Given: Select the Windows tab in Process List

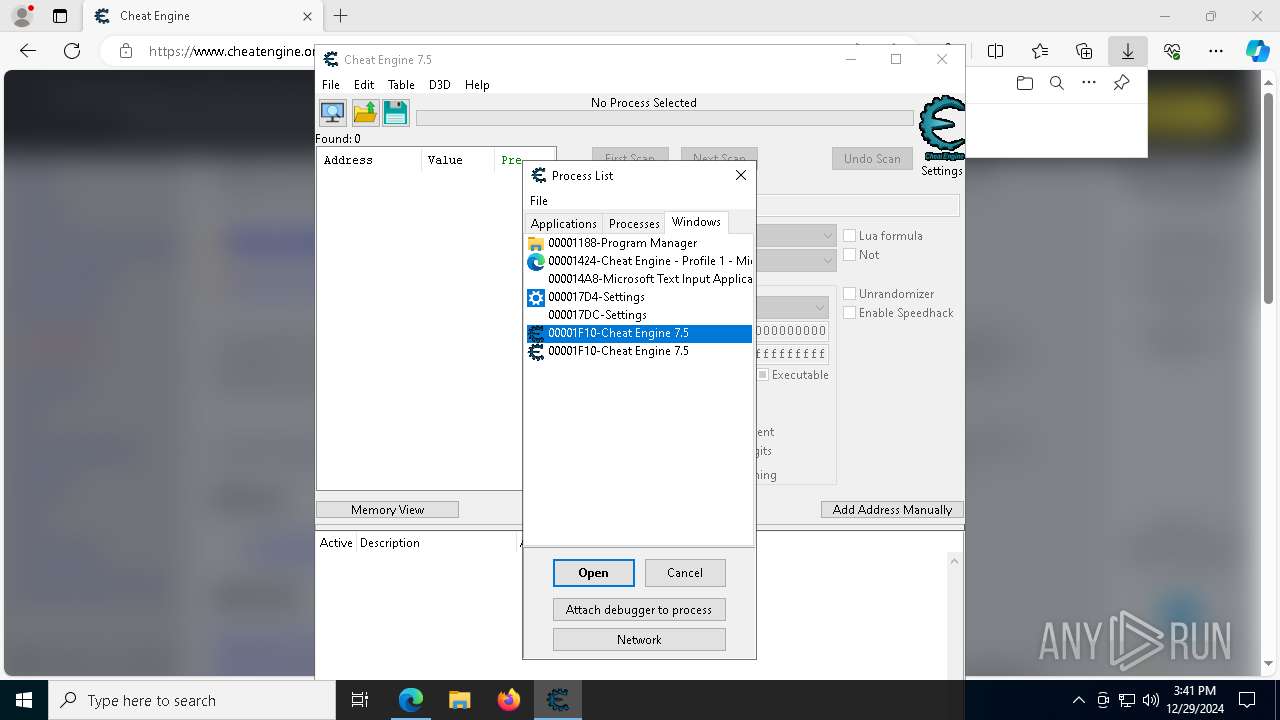Looking at the screenshot, I should coord(696,222).
